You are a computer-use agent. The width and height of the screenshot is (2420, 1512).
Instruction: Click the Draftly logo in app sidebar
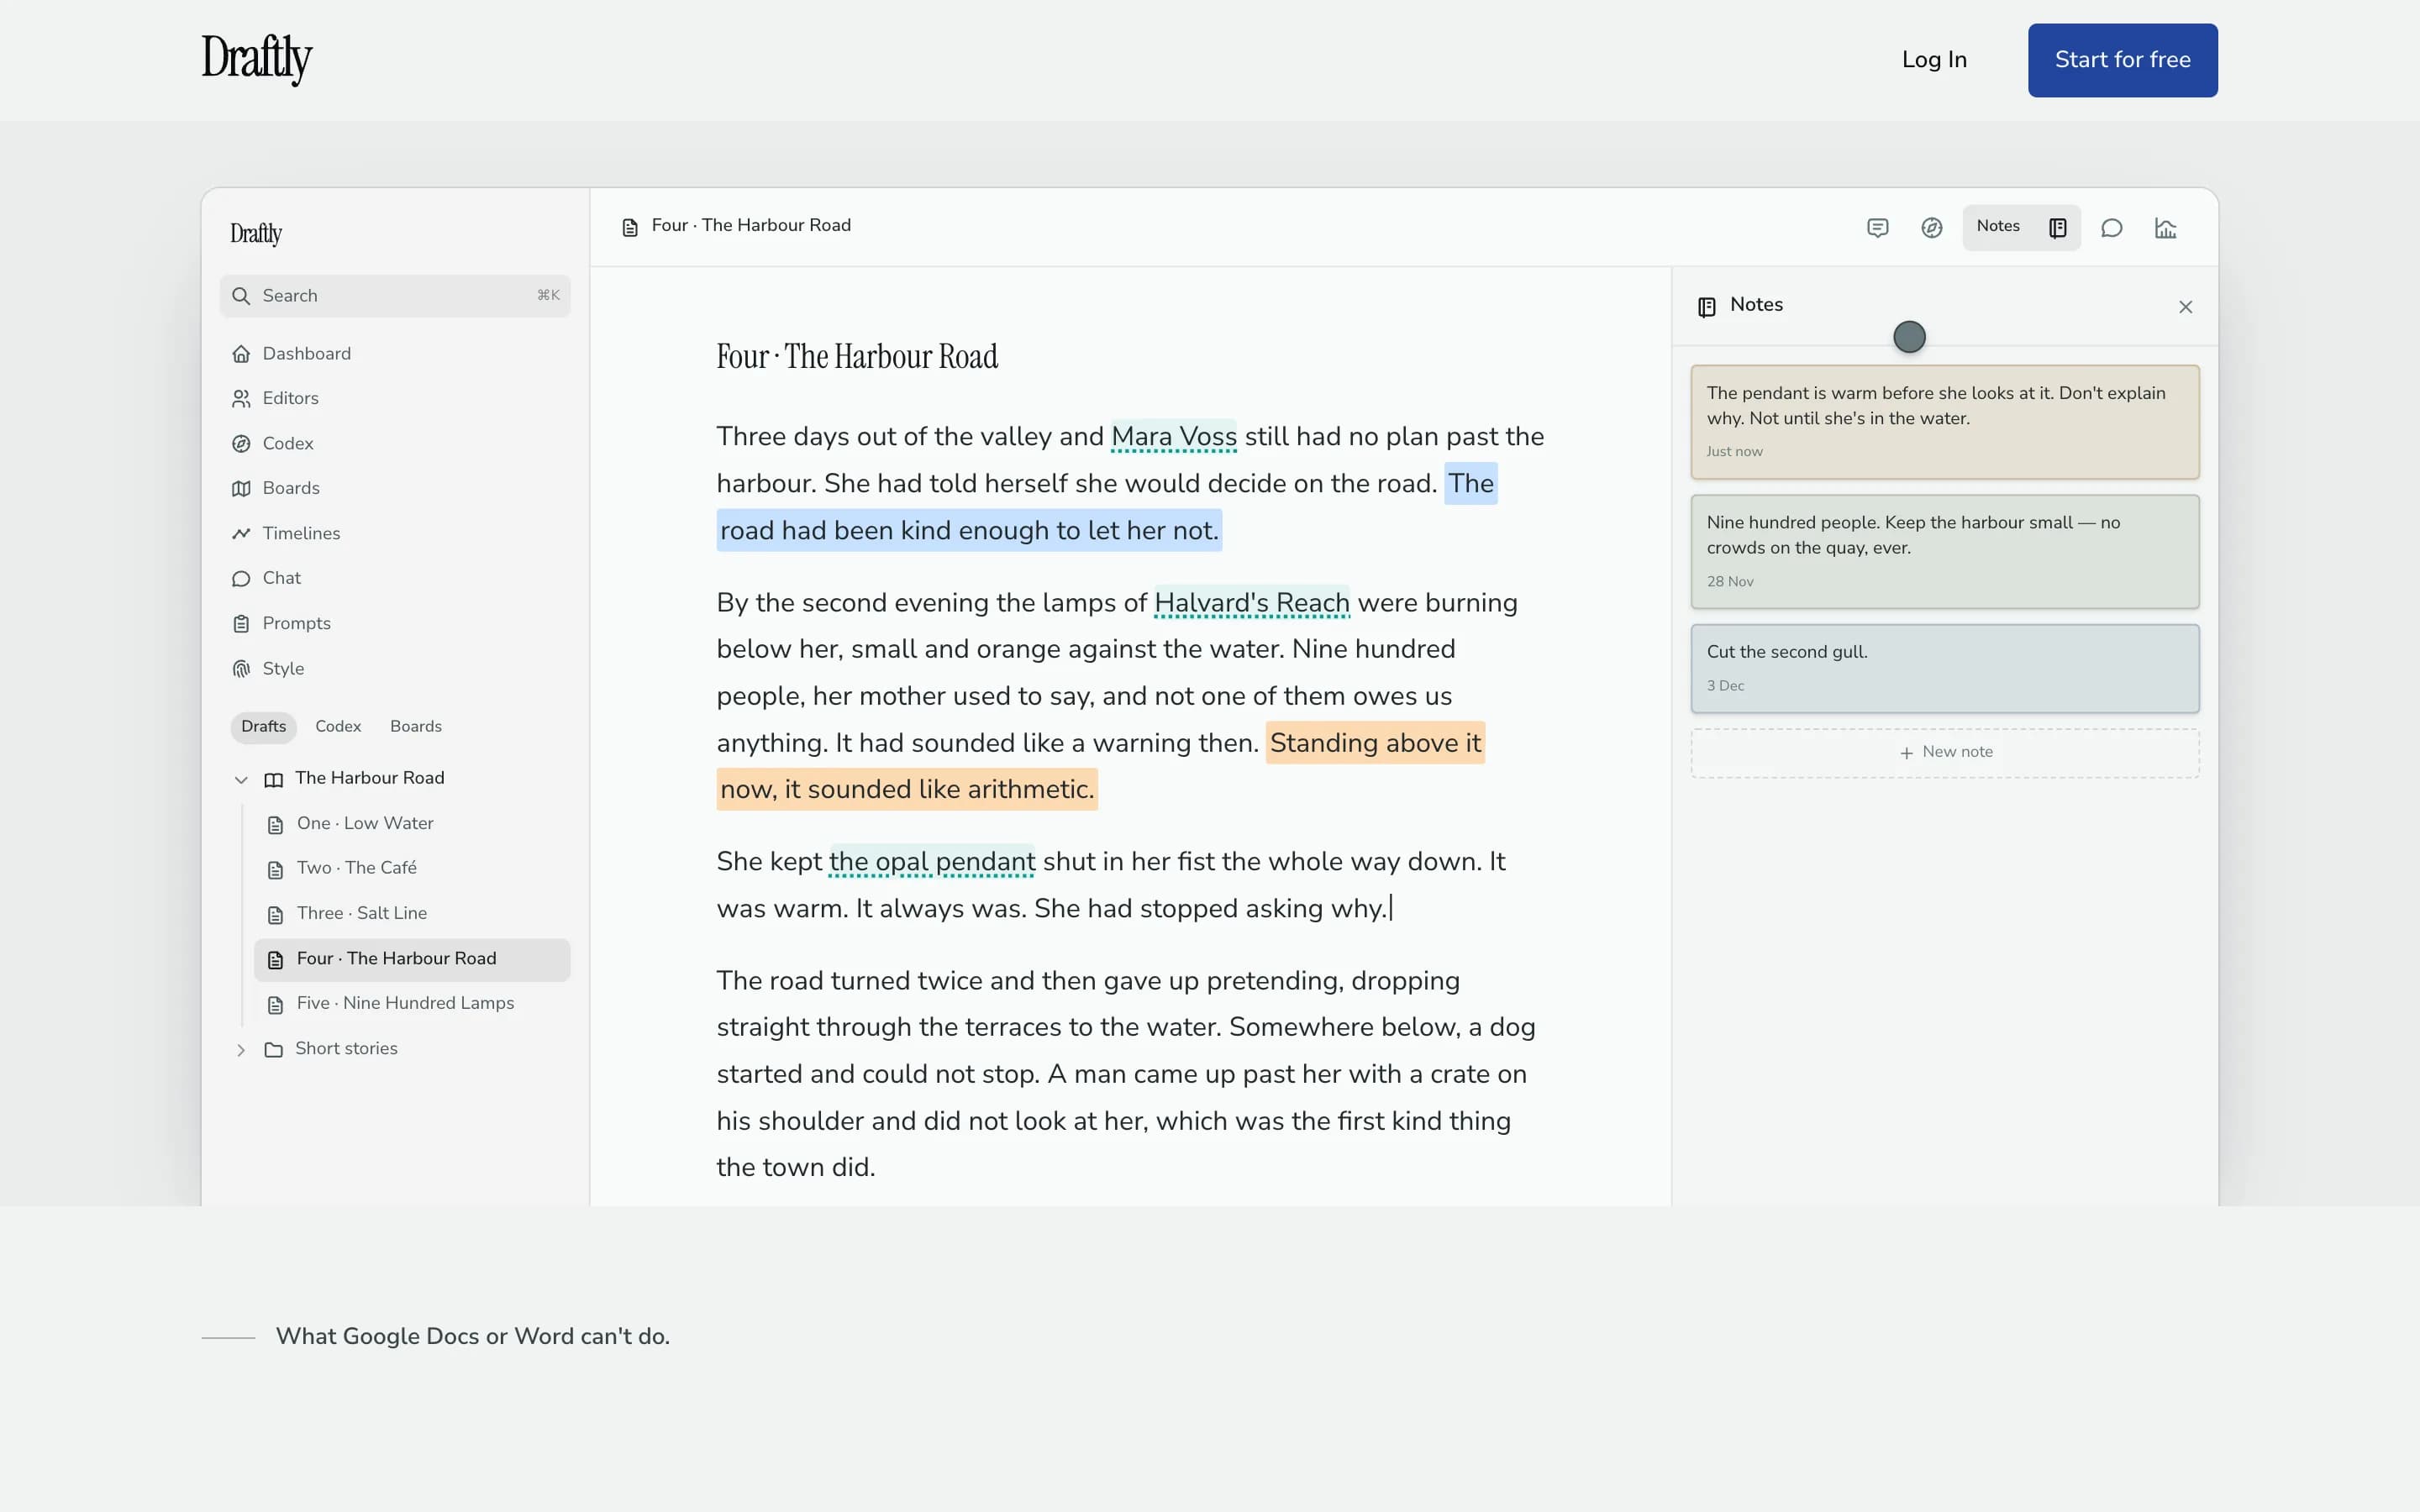256,233
